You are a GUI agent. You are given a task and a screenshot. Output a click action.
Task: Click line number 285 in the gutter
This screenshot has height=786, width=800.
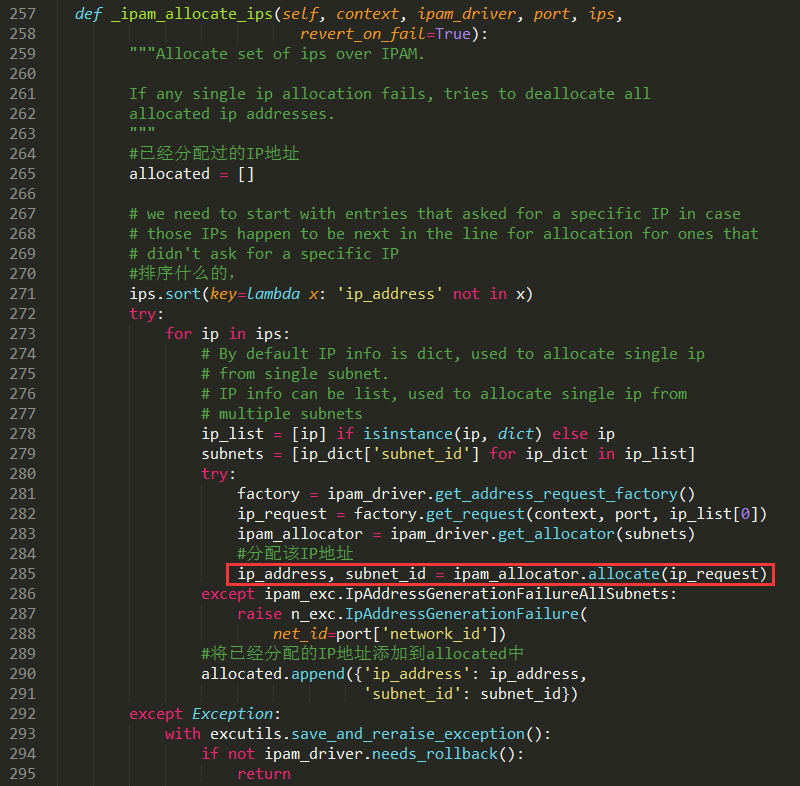coord(23,574)
